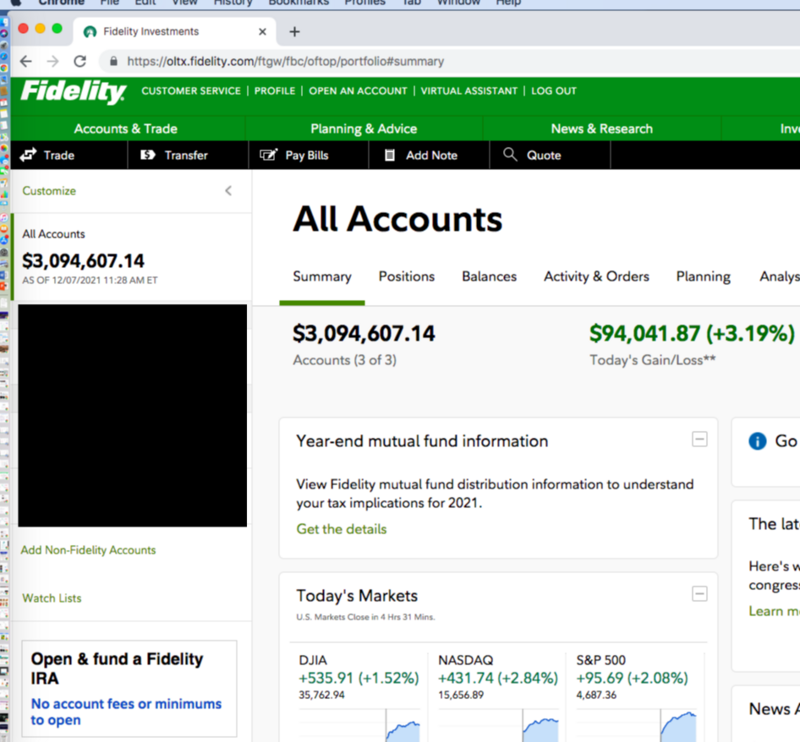Click the DJIA value 35,762.94
This screenshot has width=800, height=742.
click(x=321, y=695)
